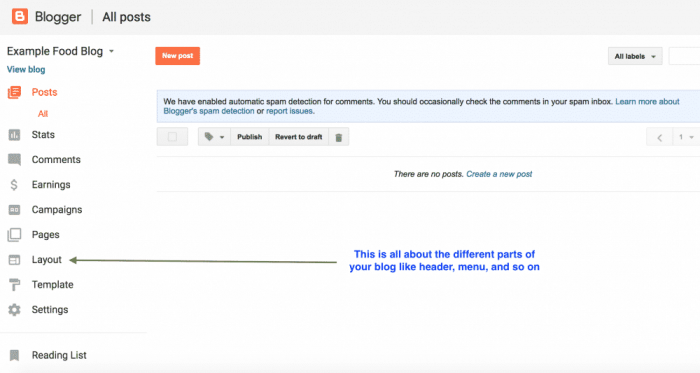The width and height of the screenshot is (700, 373).
Task: Click the Revert to draft button
Action: tap(299, 137)
